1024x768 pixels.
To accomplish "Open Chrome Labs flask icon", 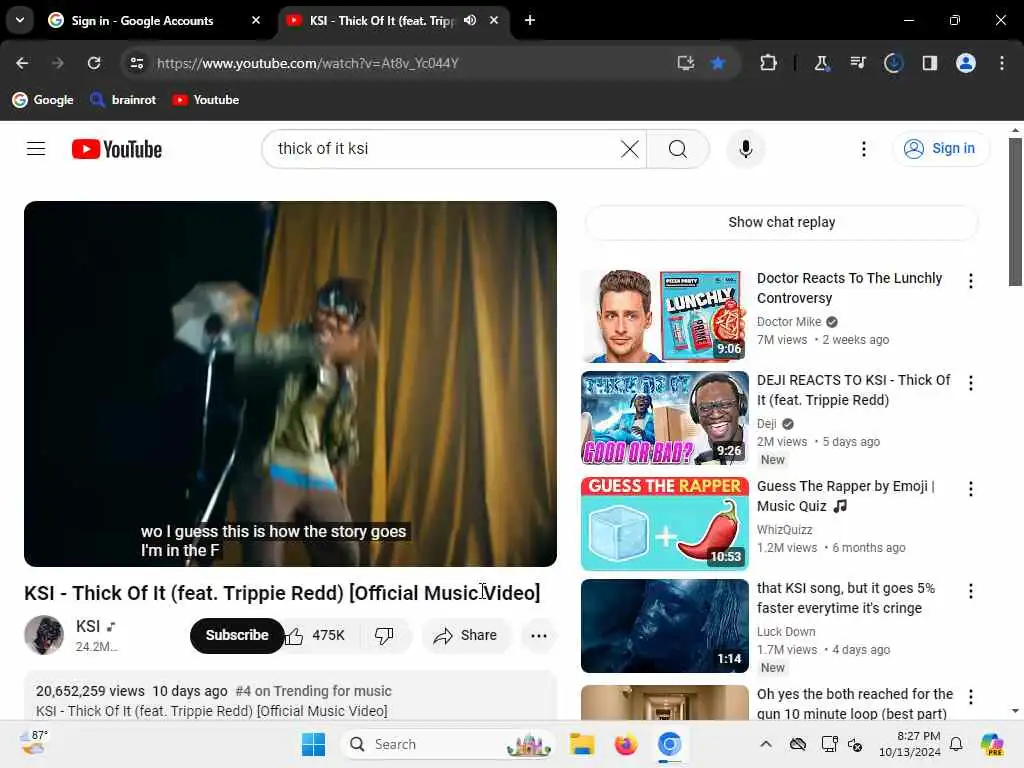I will point(821,63).
